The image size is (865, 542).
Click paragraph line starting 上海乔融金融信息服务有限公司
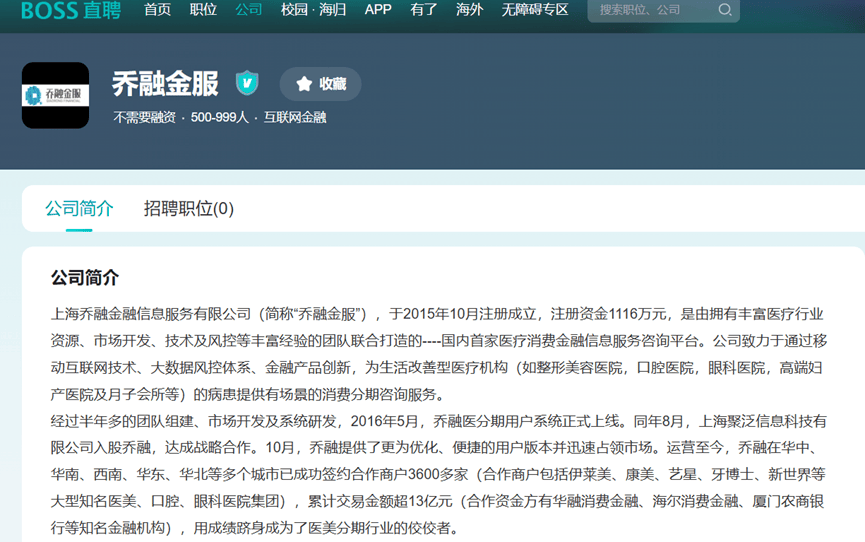coord(437,314)
